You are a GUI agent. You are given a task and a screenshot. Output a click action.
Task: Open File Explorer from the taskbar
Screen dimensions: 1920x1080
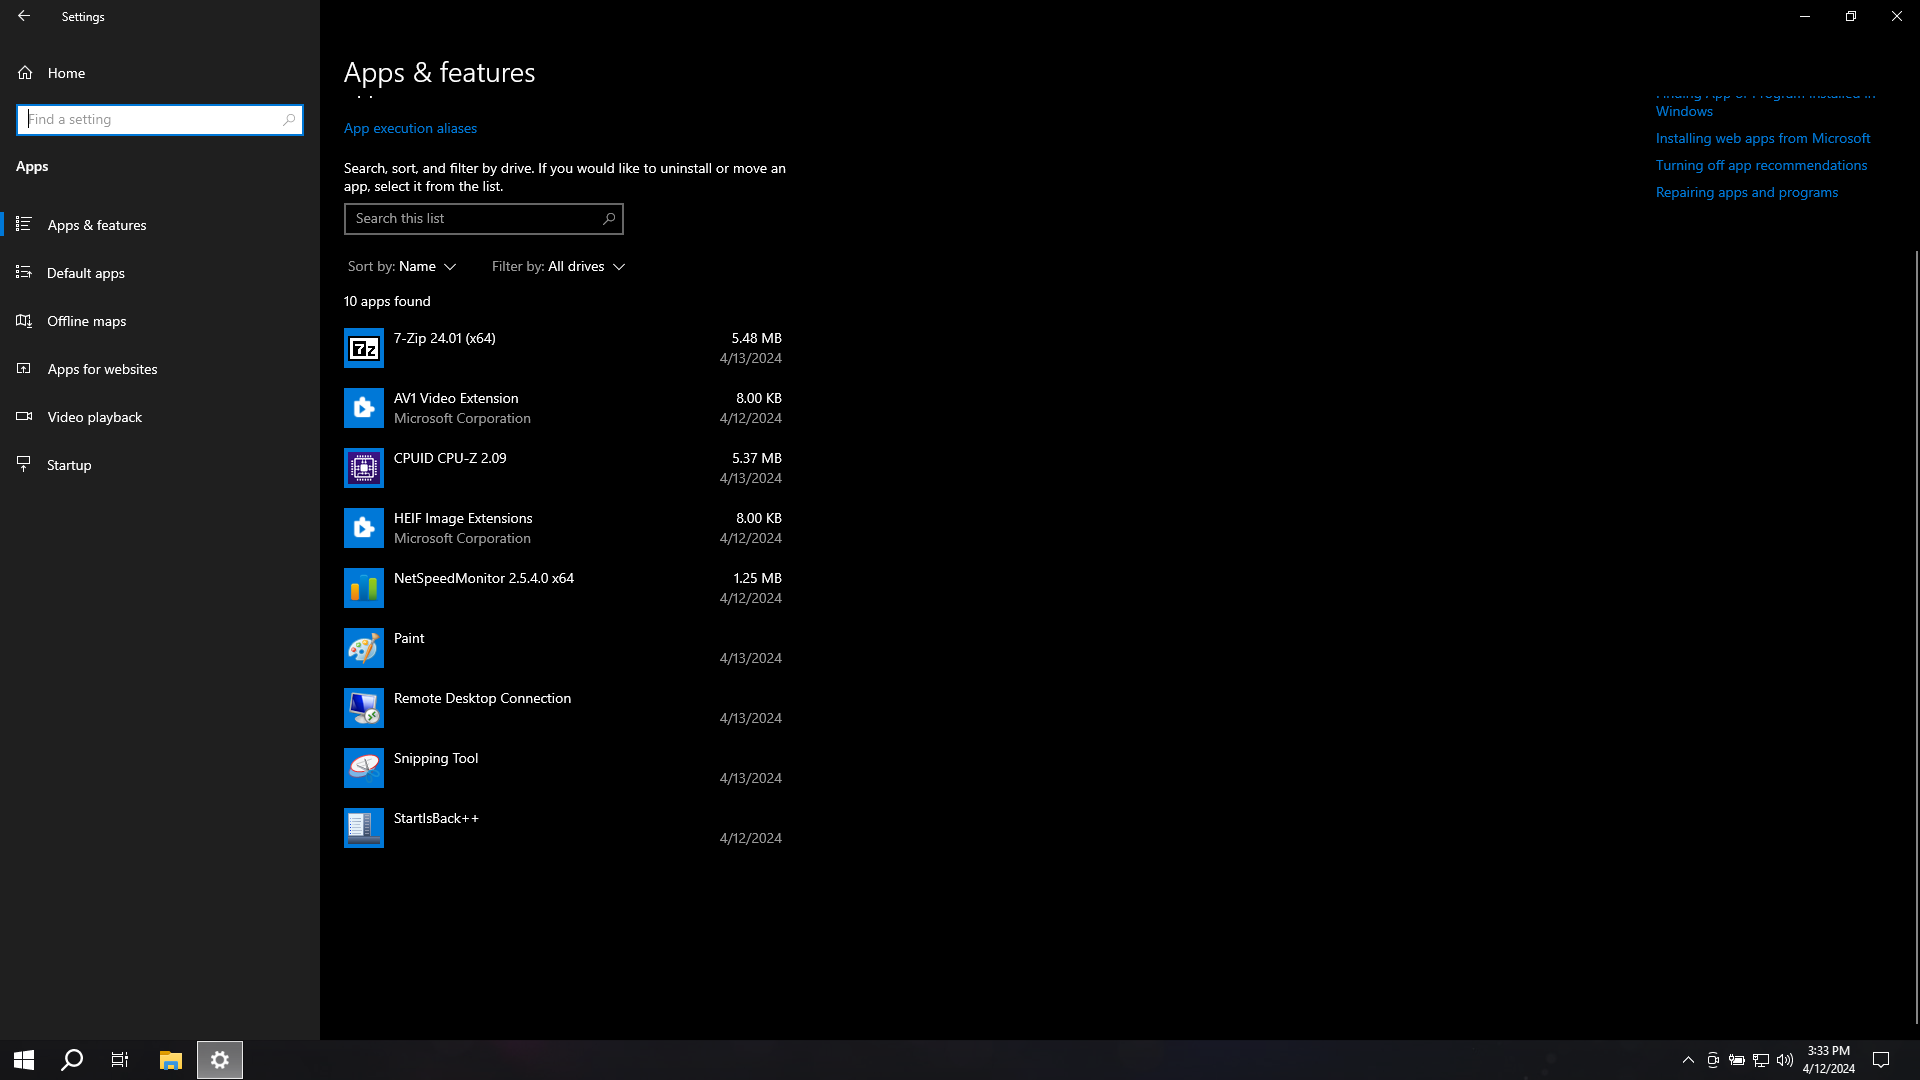click(x=171, y=1060)
